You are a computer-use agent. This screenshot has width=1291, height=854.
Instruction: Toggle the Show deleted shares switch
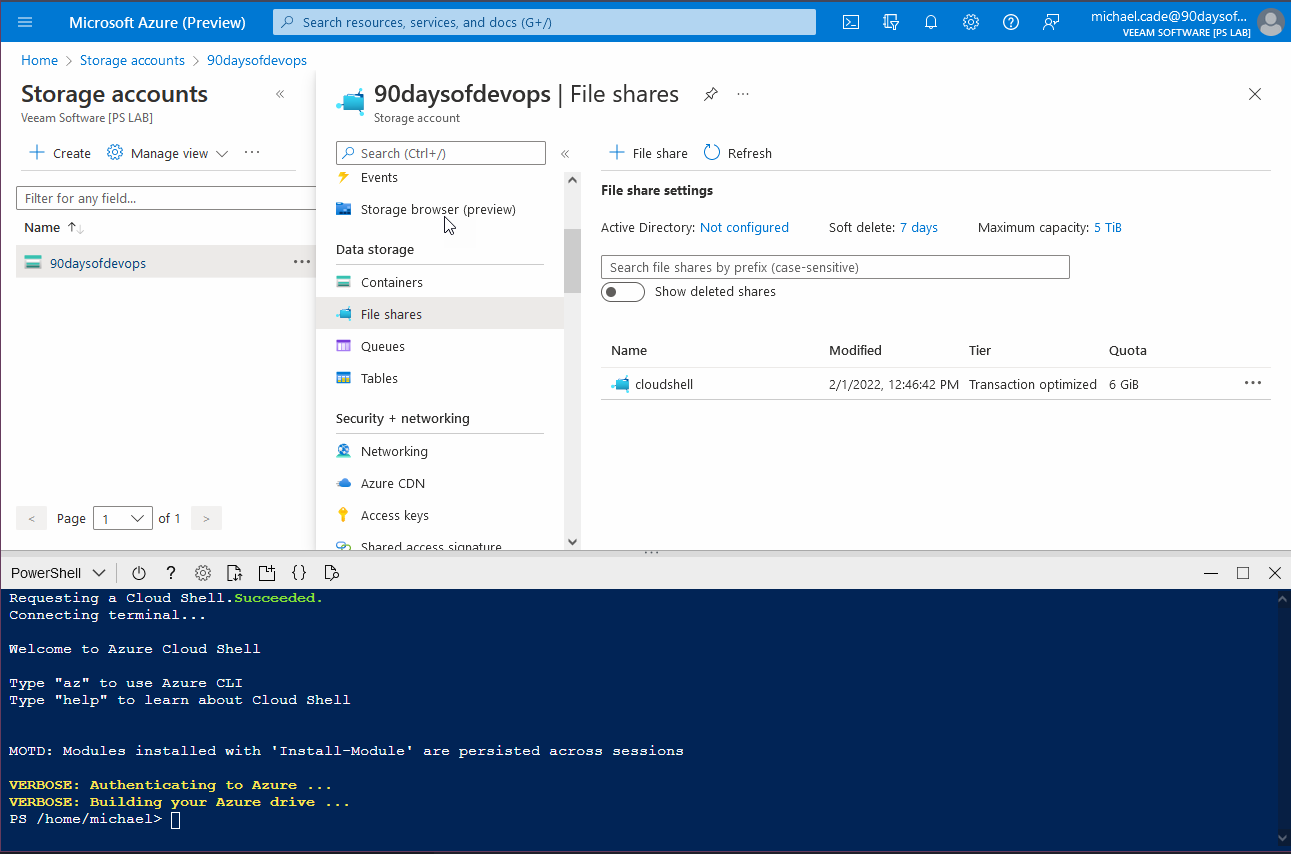pos(622,291)
